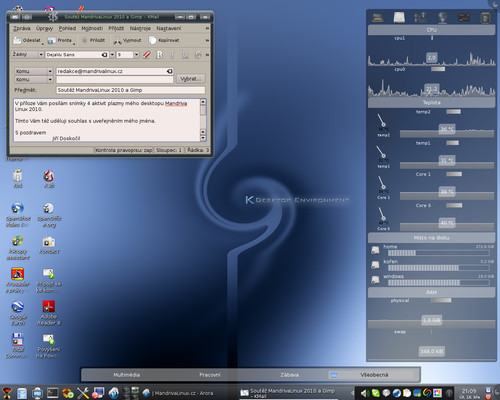Image resolution: width=500 pixels, height=400 pixels.
Task: Open the application launcher menu at taskbar left
Action: coord(6,393)
